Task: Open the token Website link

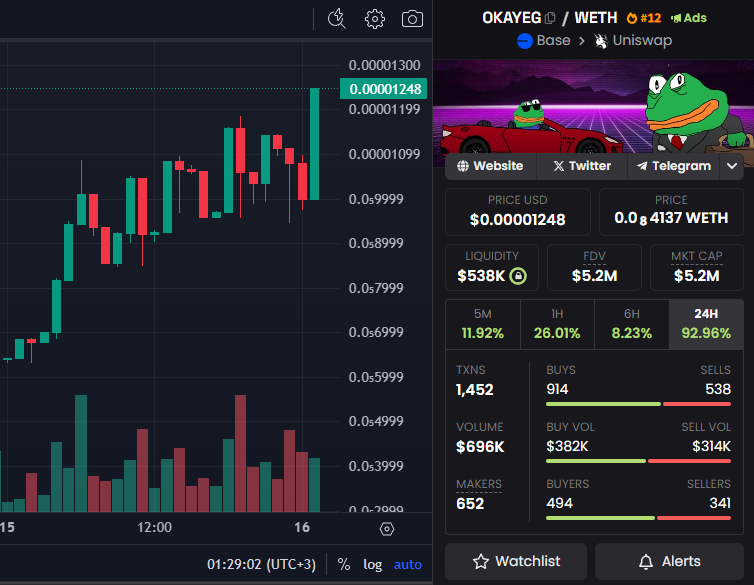Action: click(490, 166)
